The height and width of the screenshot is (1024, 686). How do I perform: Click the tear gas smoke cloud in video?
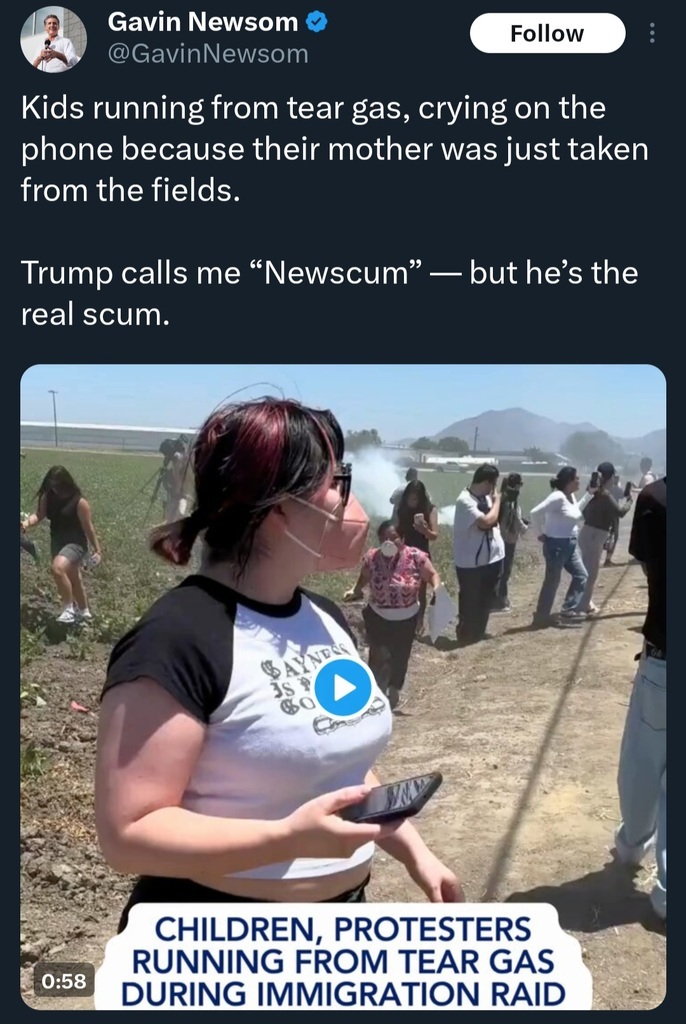pos(376,480)
